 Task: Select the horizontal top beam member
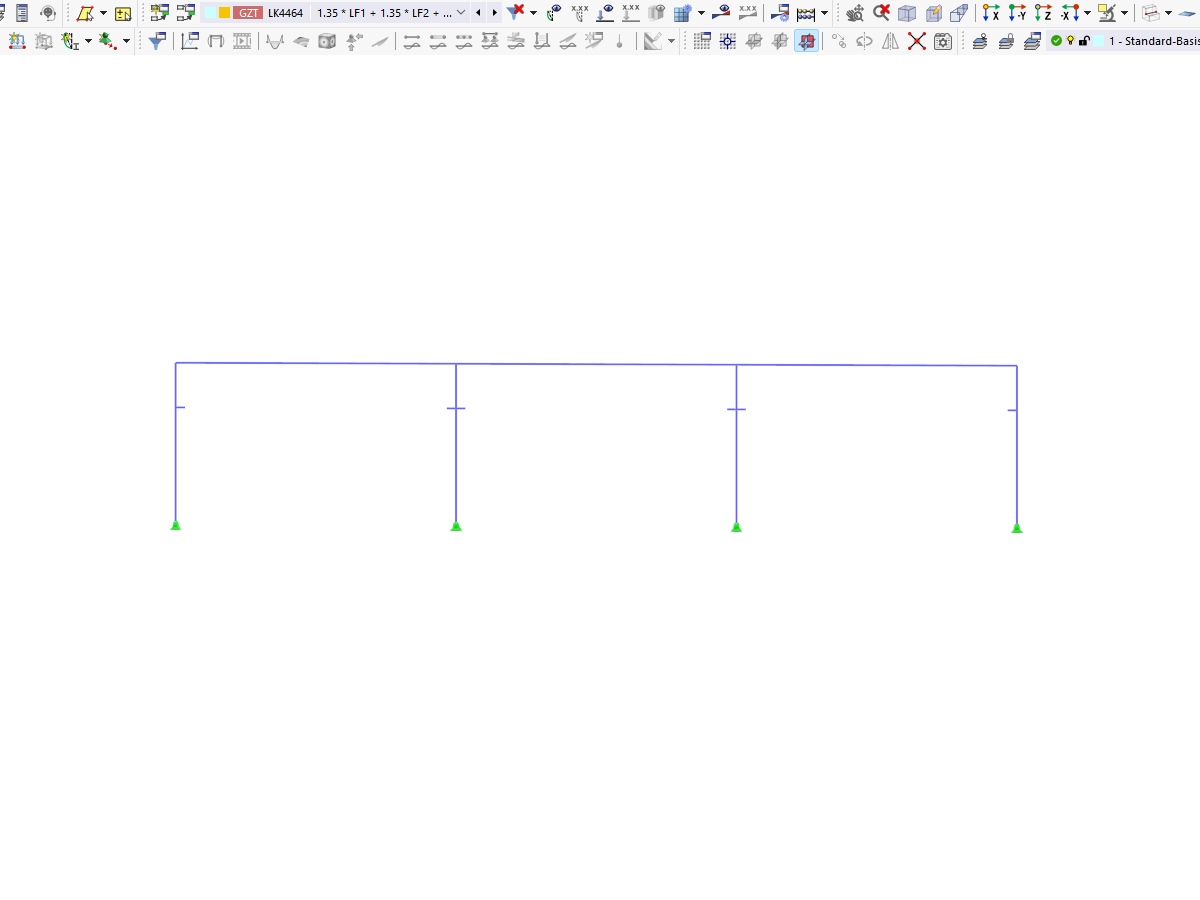[596, 364]
